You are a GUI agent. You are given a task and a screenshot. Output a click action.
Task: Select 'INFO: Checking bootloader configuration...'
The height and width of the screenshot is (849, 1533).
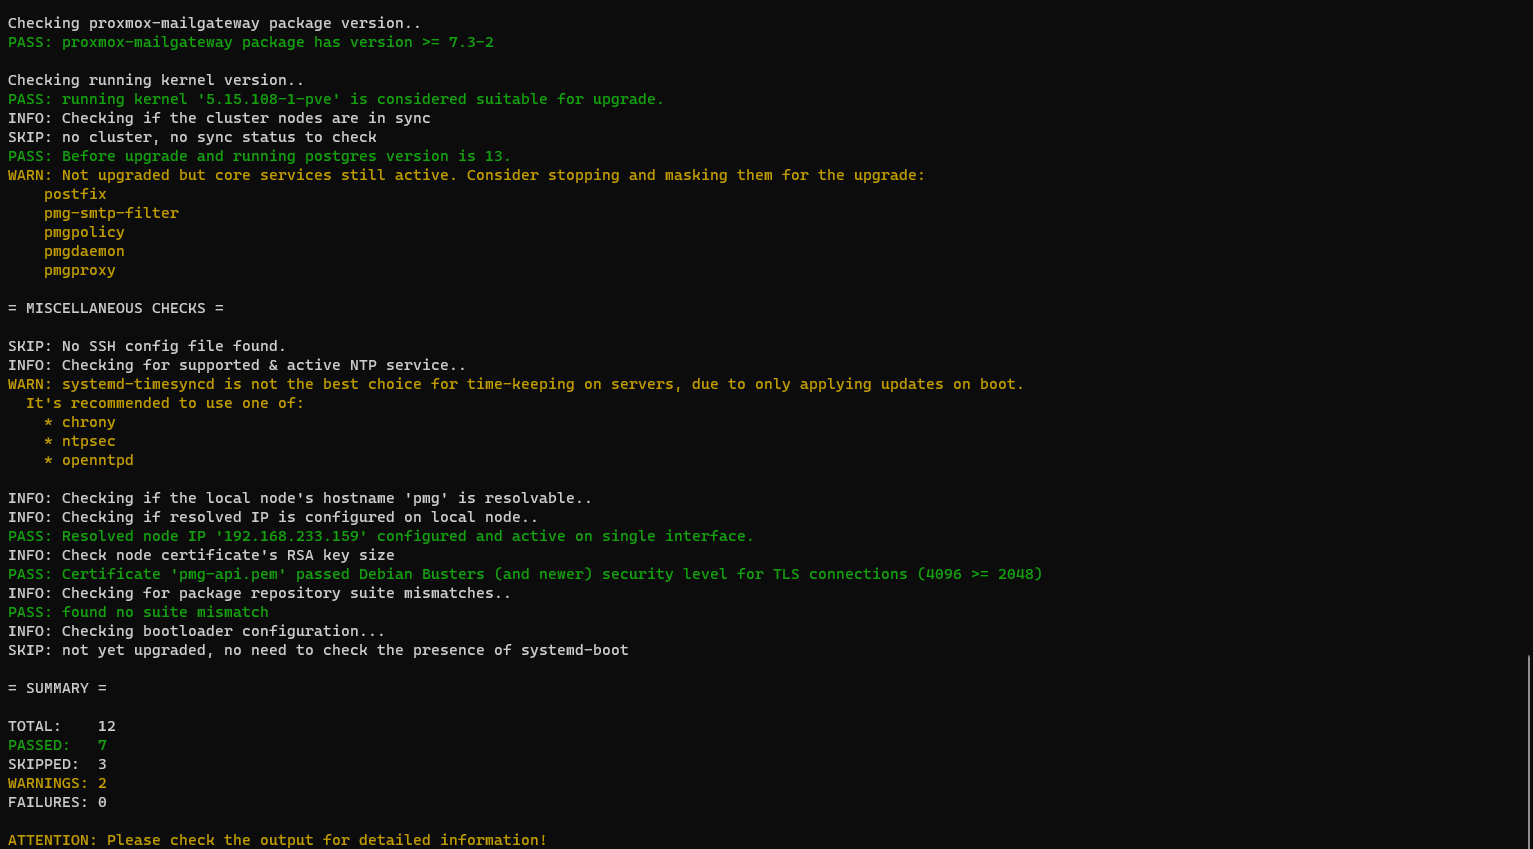(197, 631)
